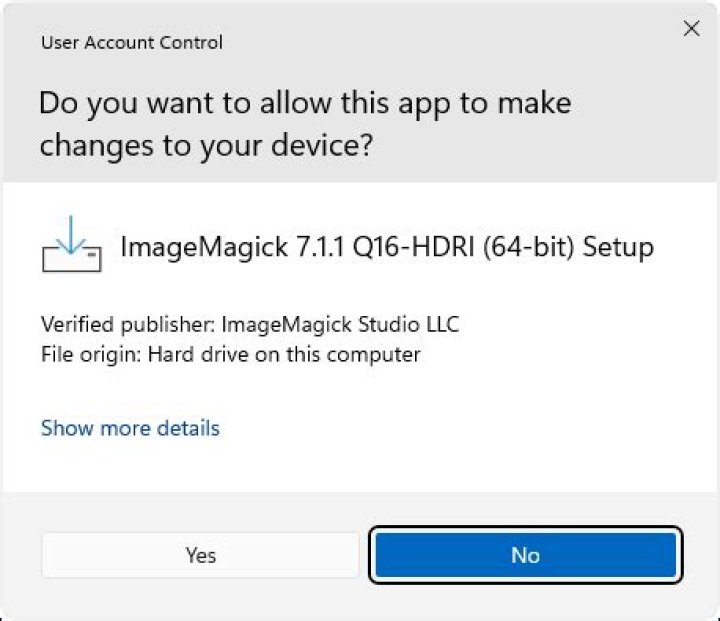720x621 pixels.
Task: Allow changes by clicking Yes
Action: pyautogui.click(x=200, y=555)
